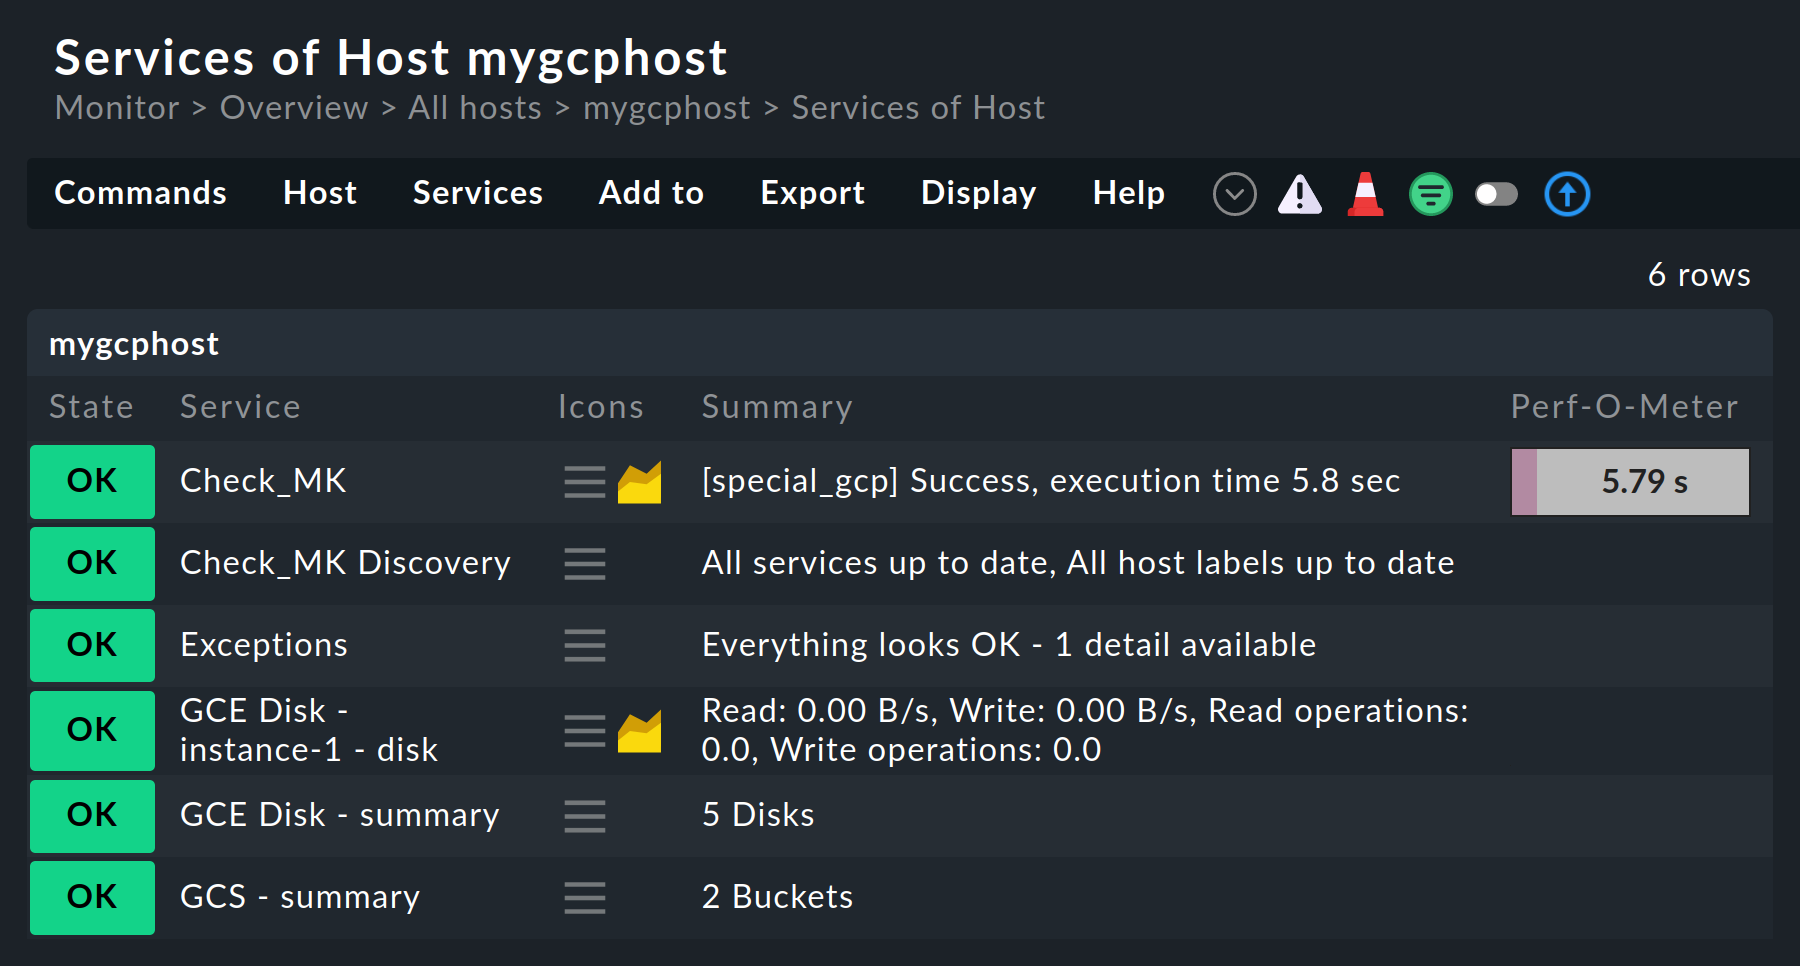1800x966 pixels.
Task: Open action menu for GCE Disk - summary
Action: coord(584,816)
